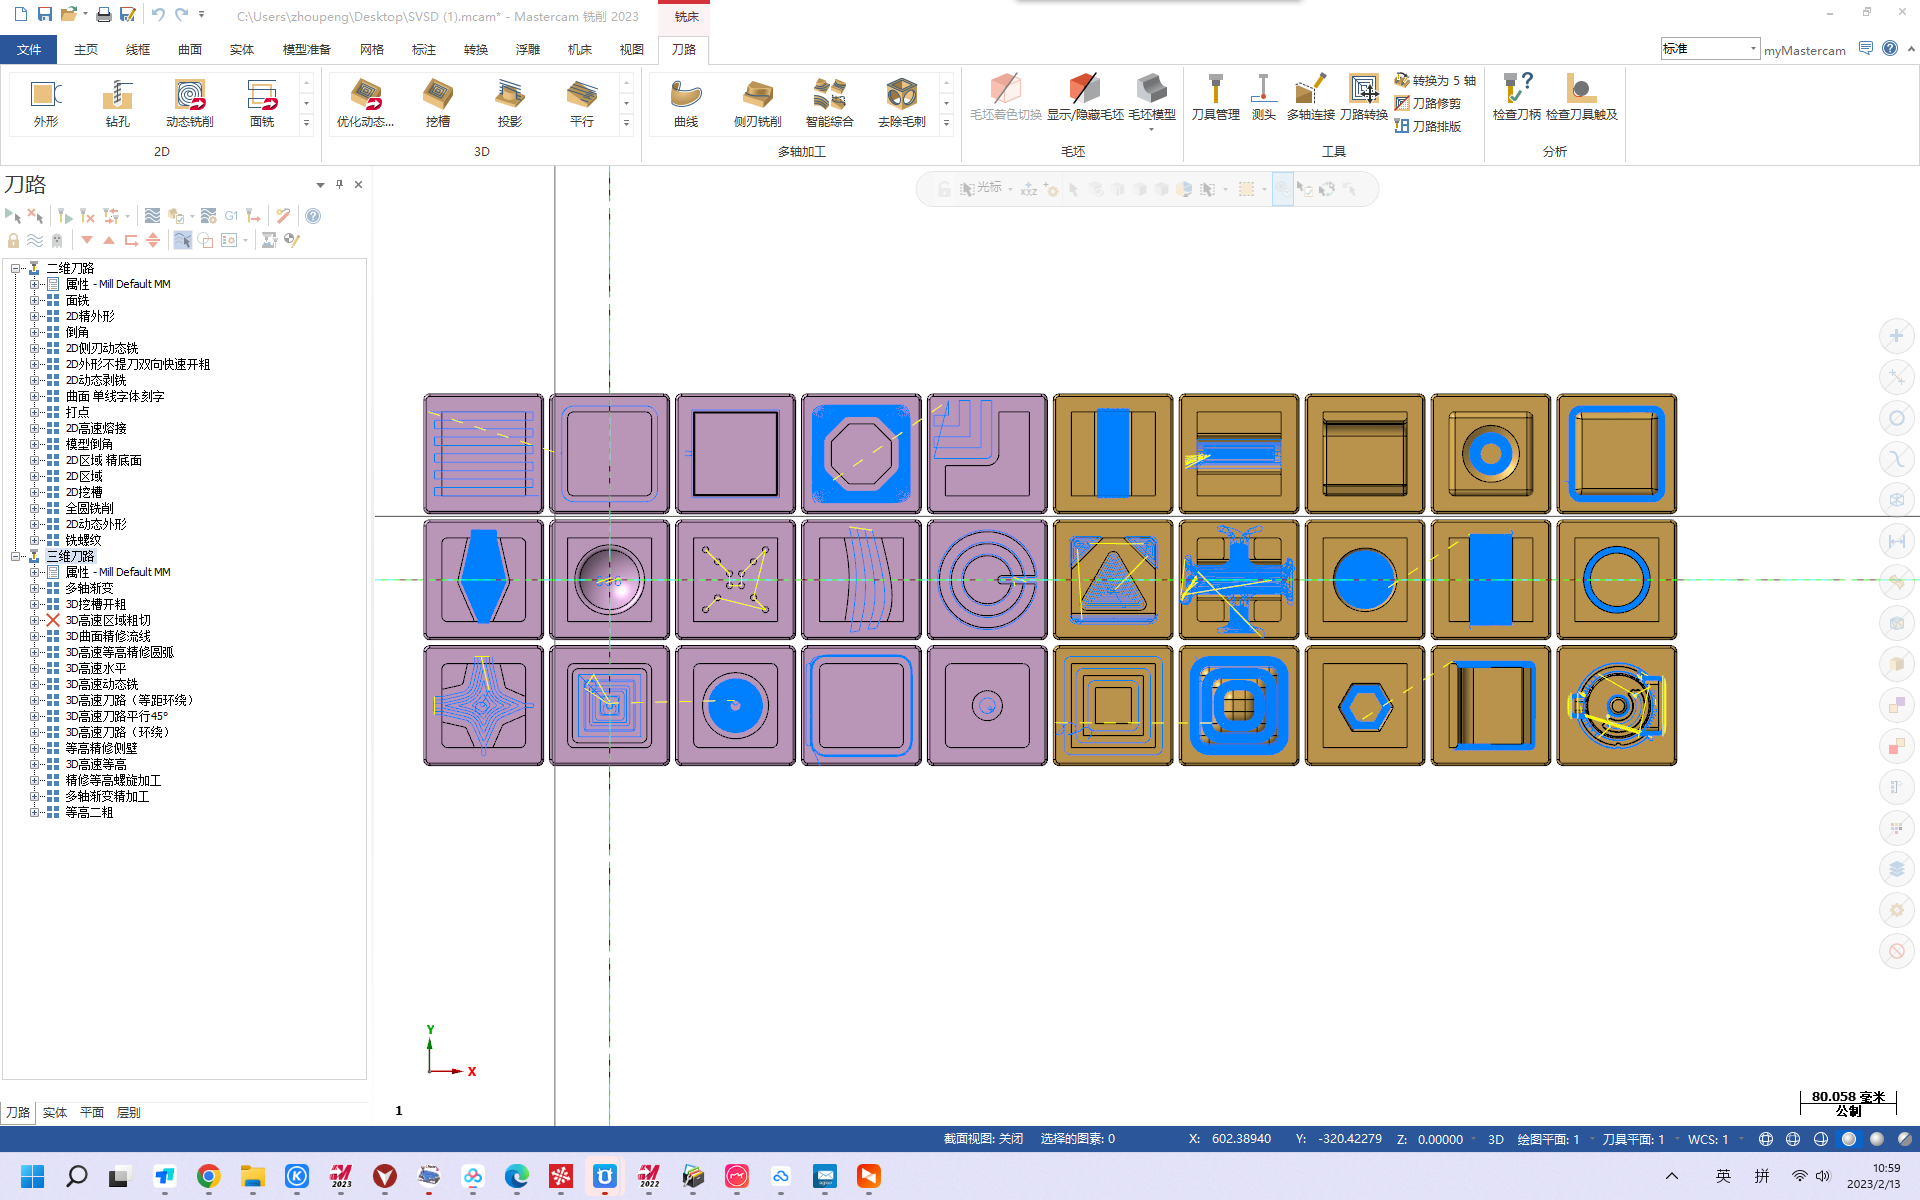Switch to the 层别 levels panel tab

point(128,1112)
